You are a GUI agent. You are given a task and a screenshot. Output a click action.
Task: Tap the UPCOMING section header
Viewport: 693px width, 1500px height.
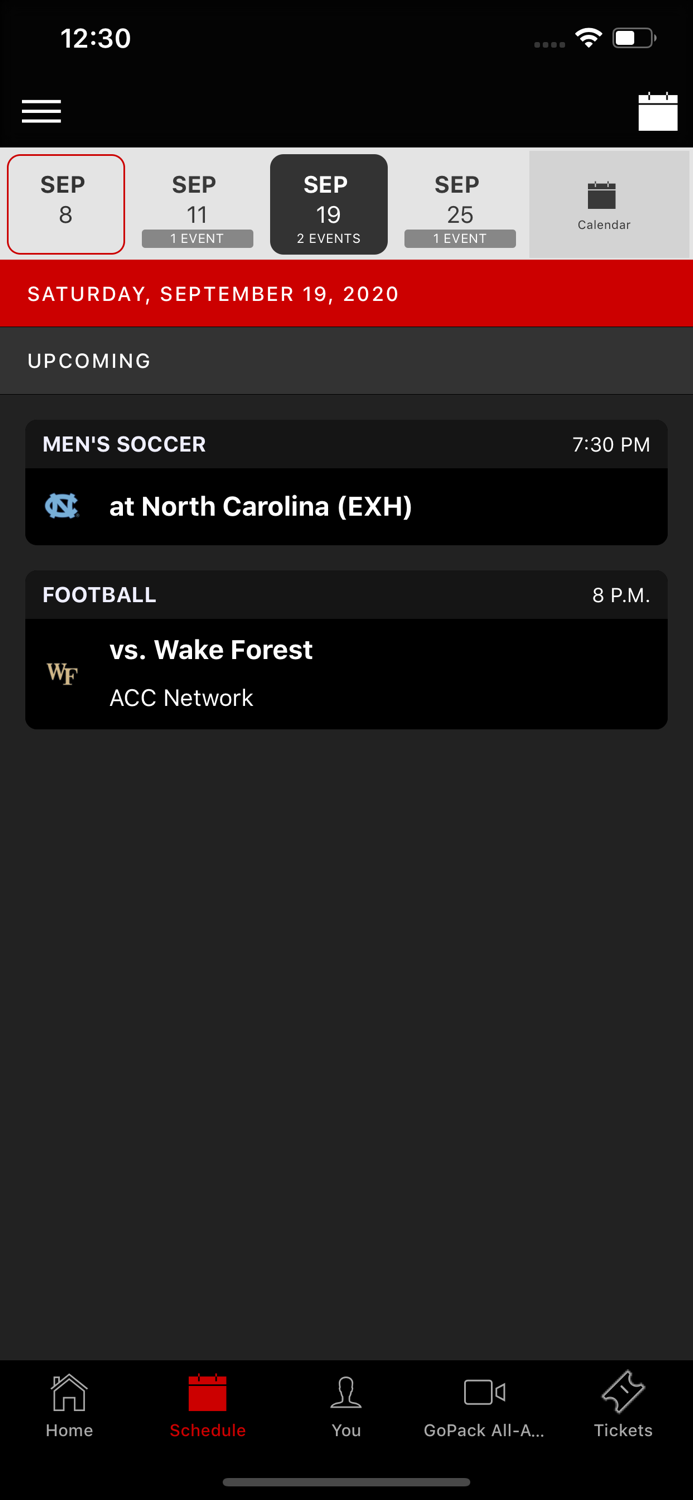[x=89, y=360]
